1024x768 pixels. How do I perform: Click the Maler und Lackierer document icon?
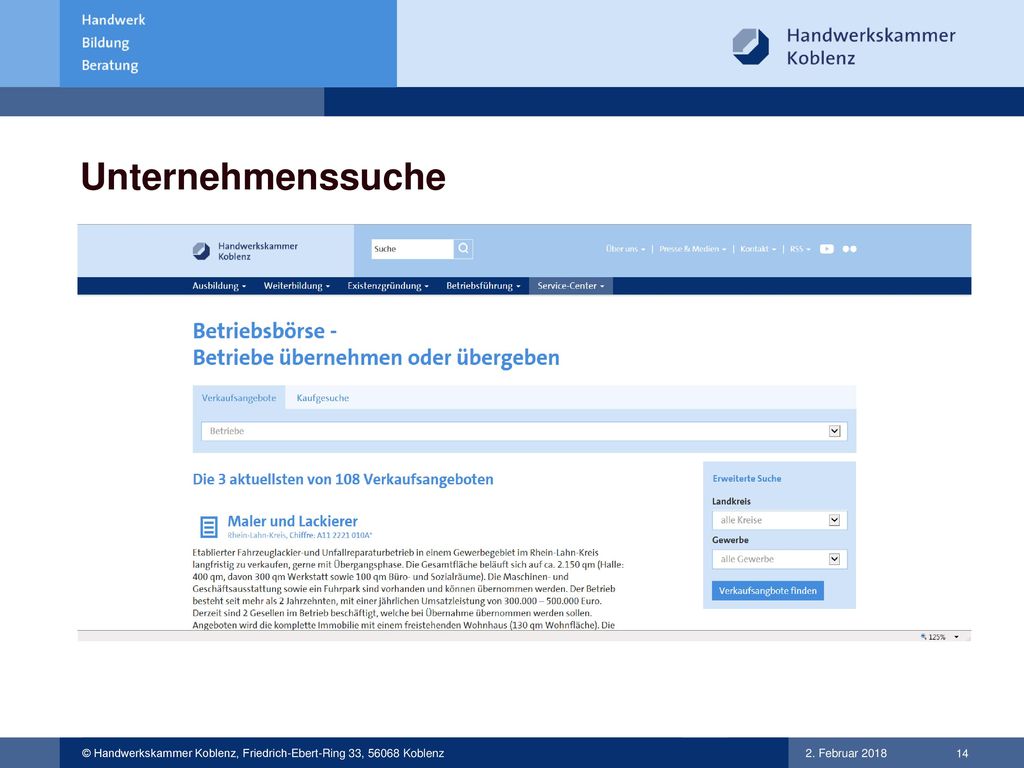(x=208, y=526)
